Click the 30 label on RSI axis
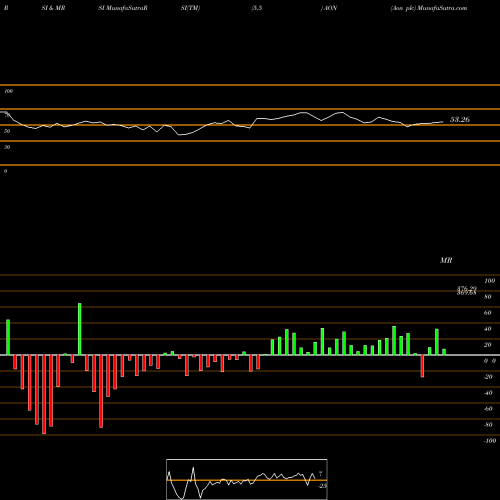The image size is (500, 500). [7, 147]
